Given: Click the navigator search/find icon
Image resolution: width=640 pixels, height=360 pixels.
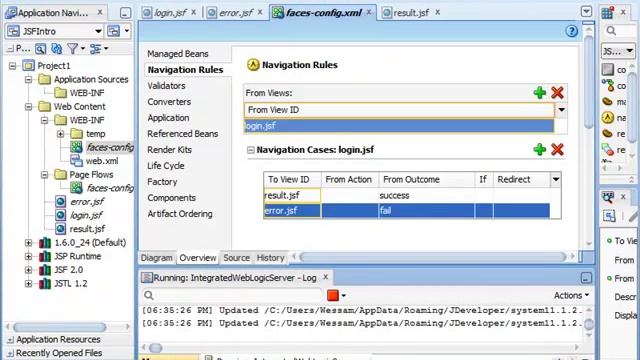Looking at the screenshot, I should pos(40,49).
